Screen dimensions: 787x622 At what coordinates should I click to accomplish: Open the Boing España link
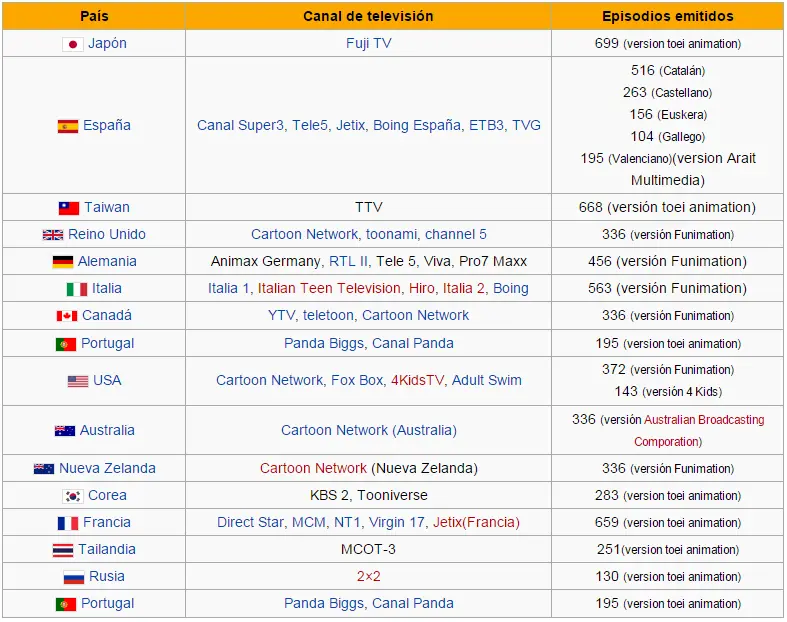coord(417,126)
